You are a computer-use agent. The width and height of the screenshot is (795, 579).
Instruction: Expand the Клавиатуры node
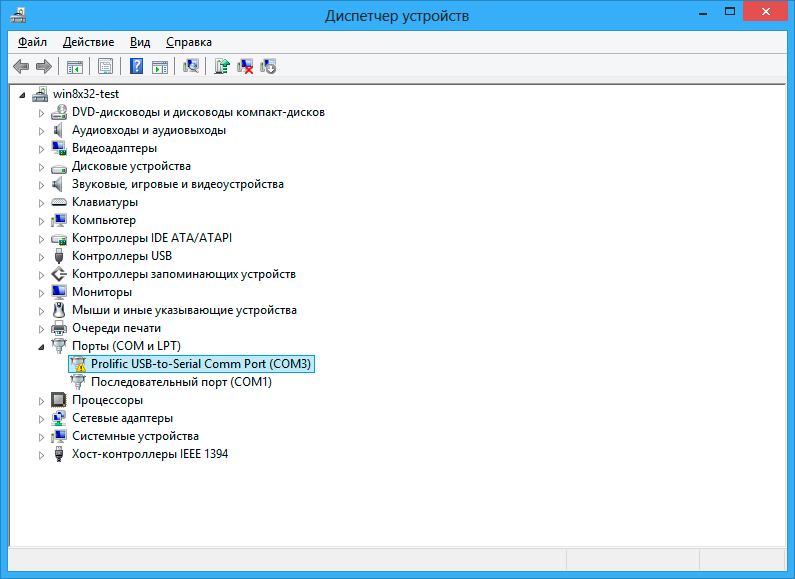(x=42, y=203)
